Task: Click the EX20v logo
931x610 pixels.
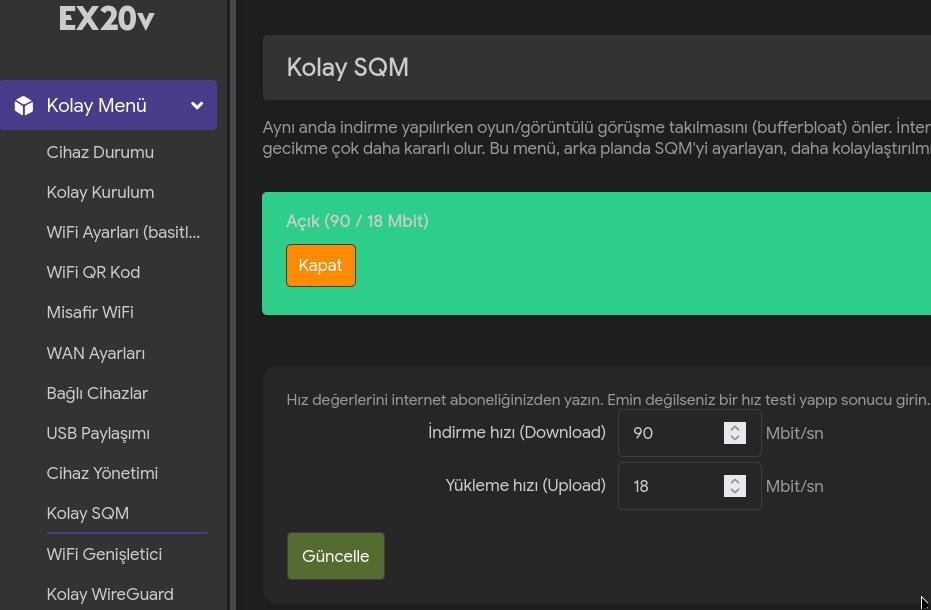Action: [107, 18]
